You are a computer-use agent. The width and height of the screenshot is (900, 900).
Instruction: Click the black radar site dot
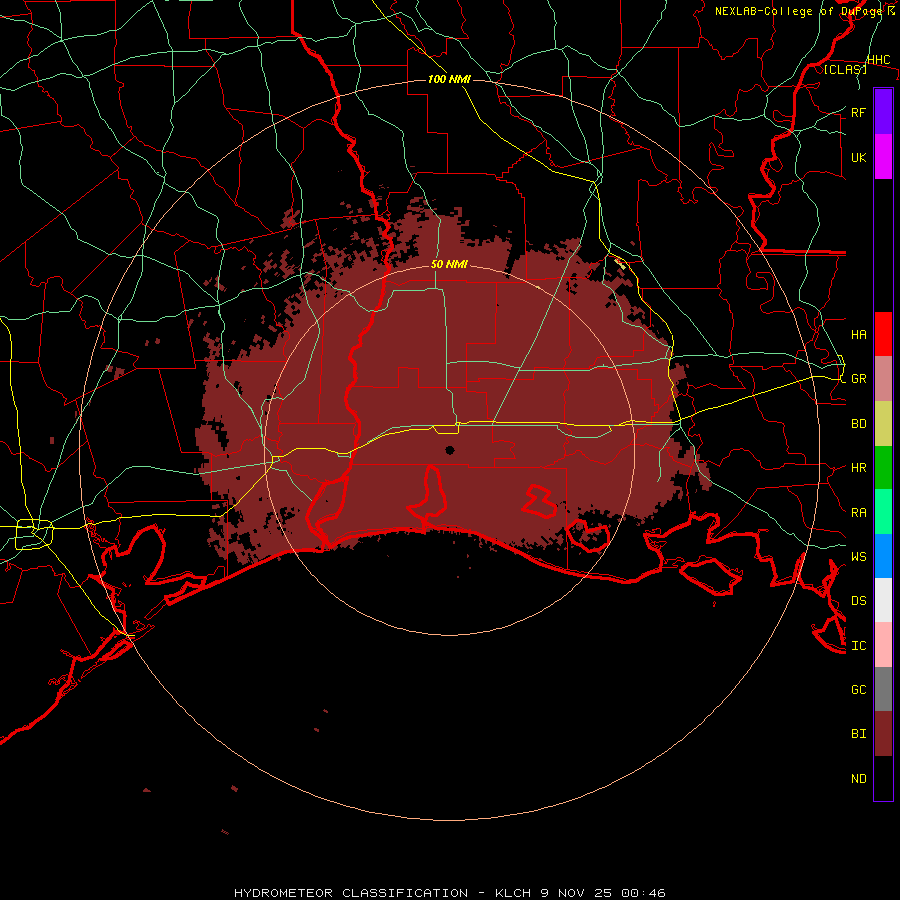[449, 450]
